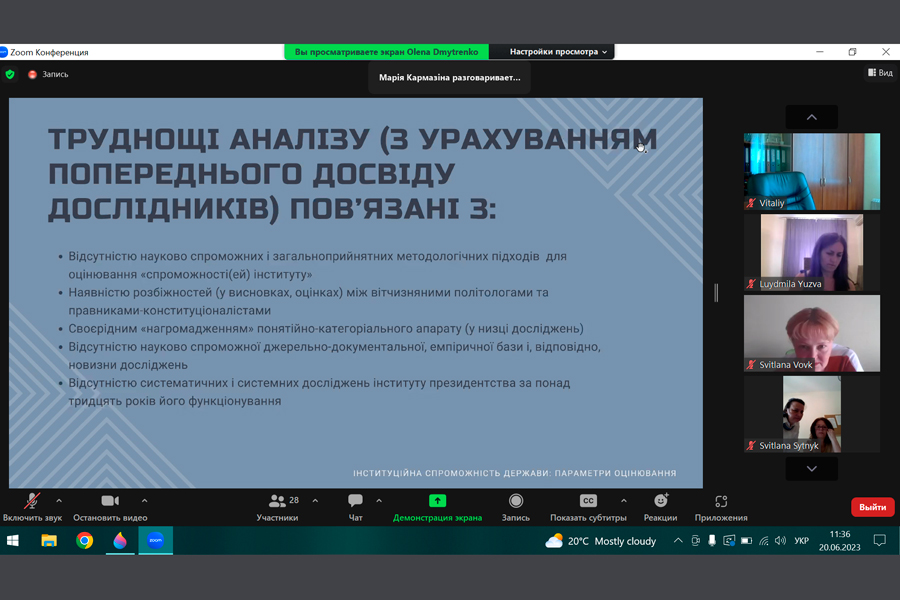The image size is (900, 600).
Task: Select Svitlana Sytnyk video thumbnail
Action: [x=812, y=414]
